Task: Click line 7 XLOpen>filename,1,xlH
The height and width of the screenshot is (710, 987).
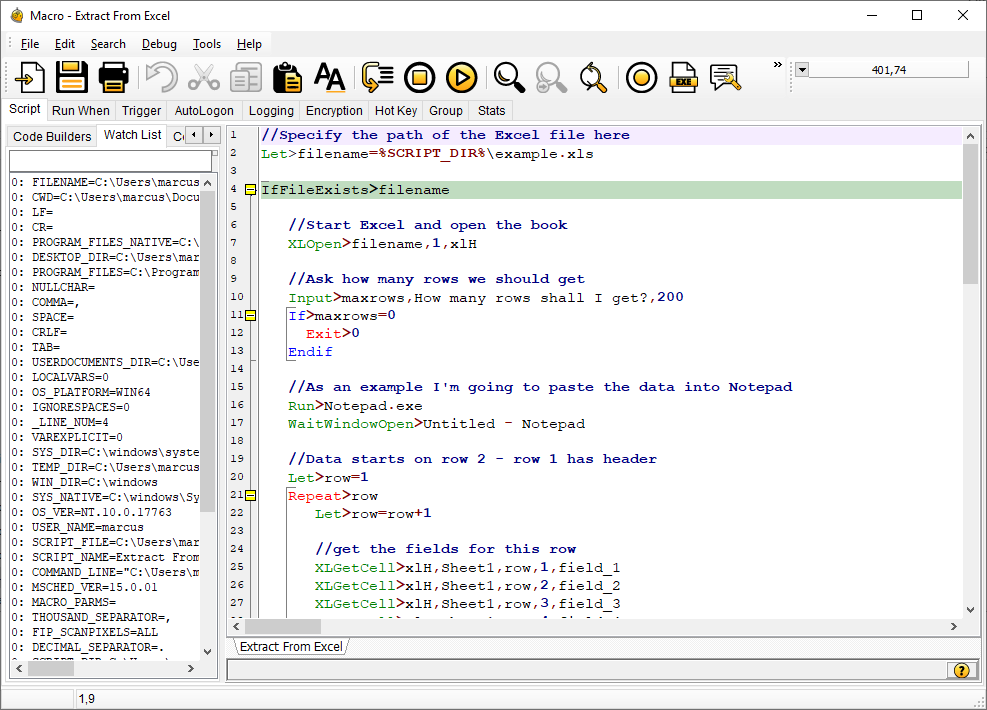Action: [x=382, y=244]
